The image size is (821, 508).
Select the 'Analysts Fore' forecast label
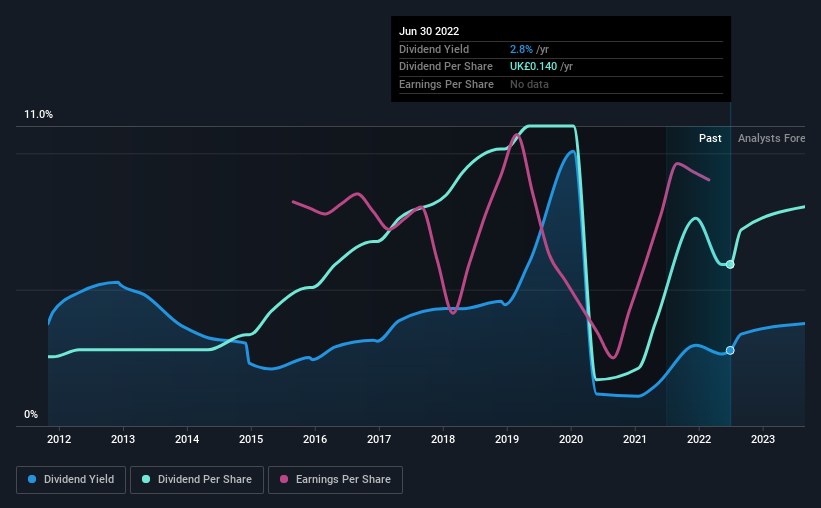pyautogui.click(x=771, y=138)
